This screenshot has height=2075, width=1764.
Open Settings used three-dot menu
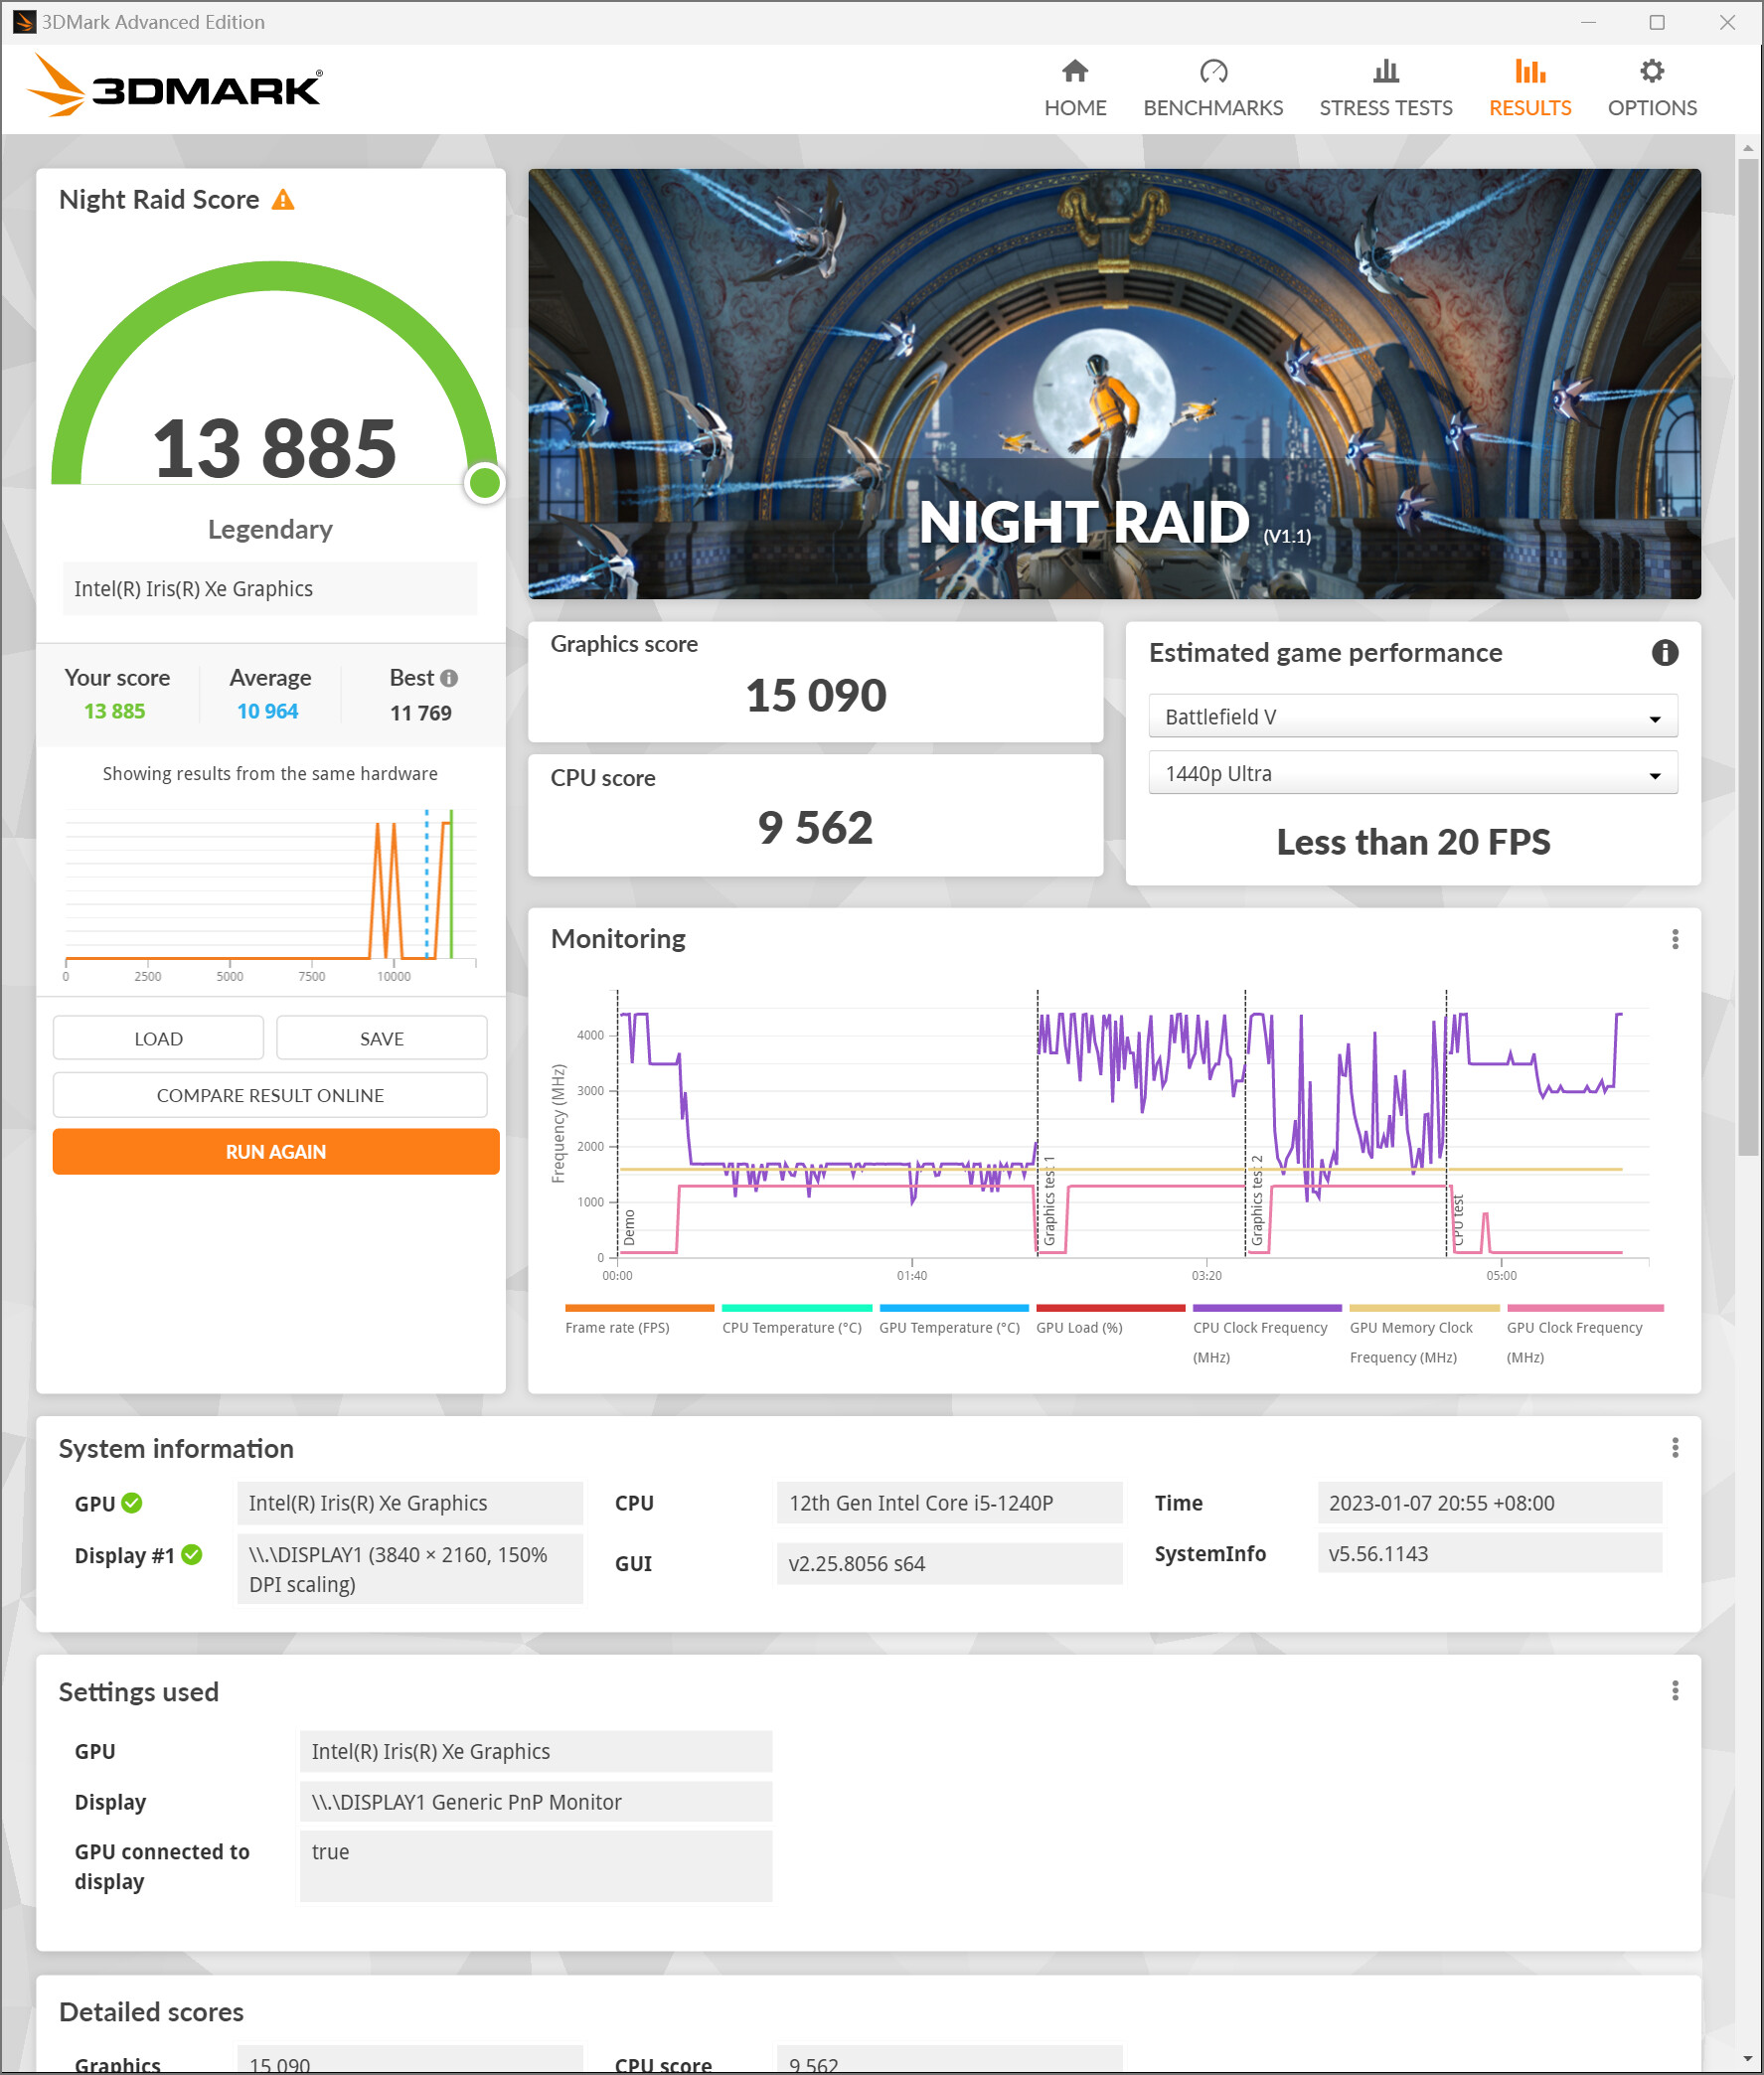(1674, 1691)
